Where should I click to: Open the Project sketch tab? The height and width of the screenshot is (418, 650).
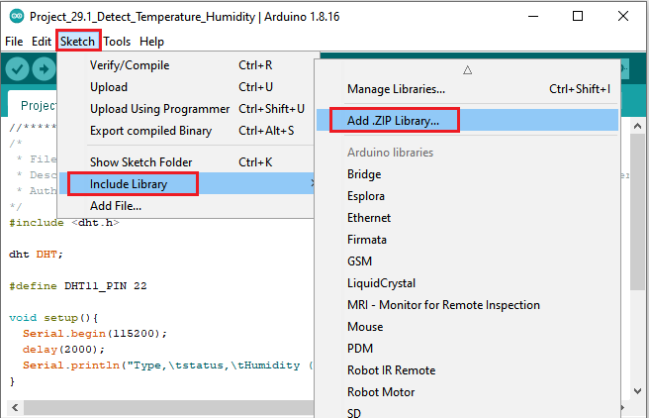[x=38, y=105]
